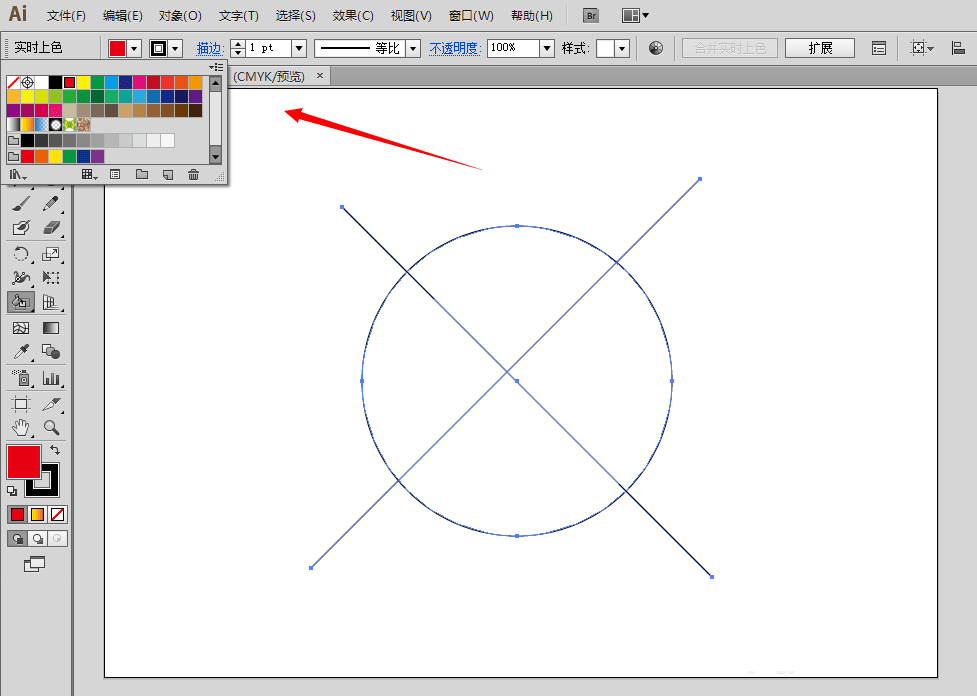Open the stroke weight dropdown
The height and width of the screenshot is (696, 977).
[x=299, y=48]
